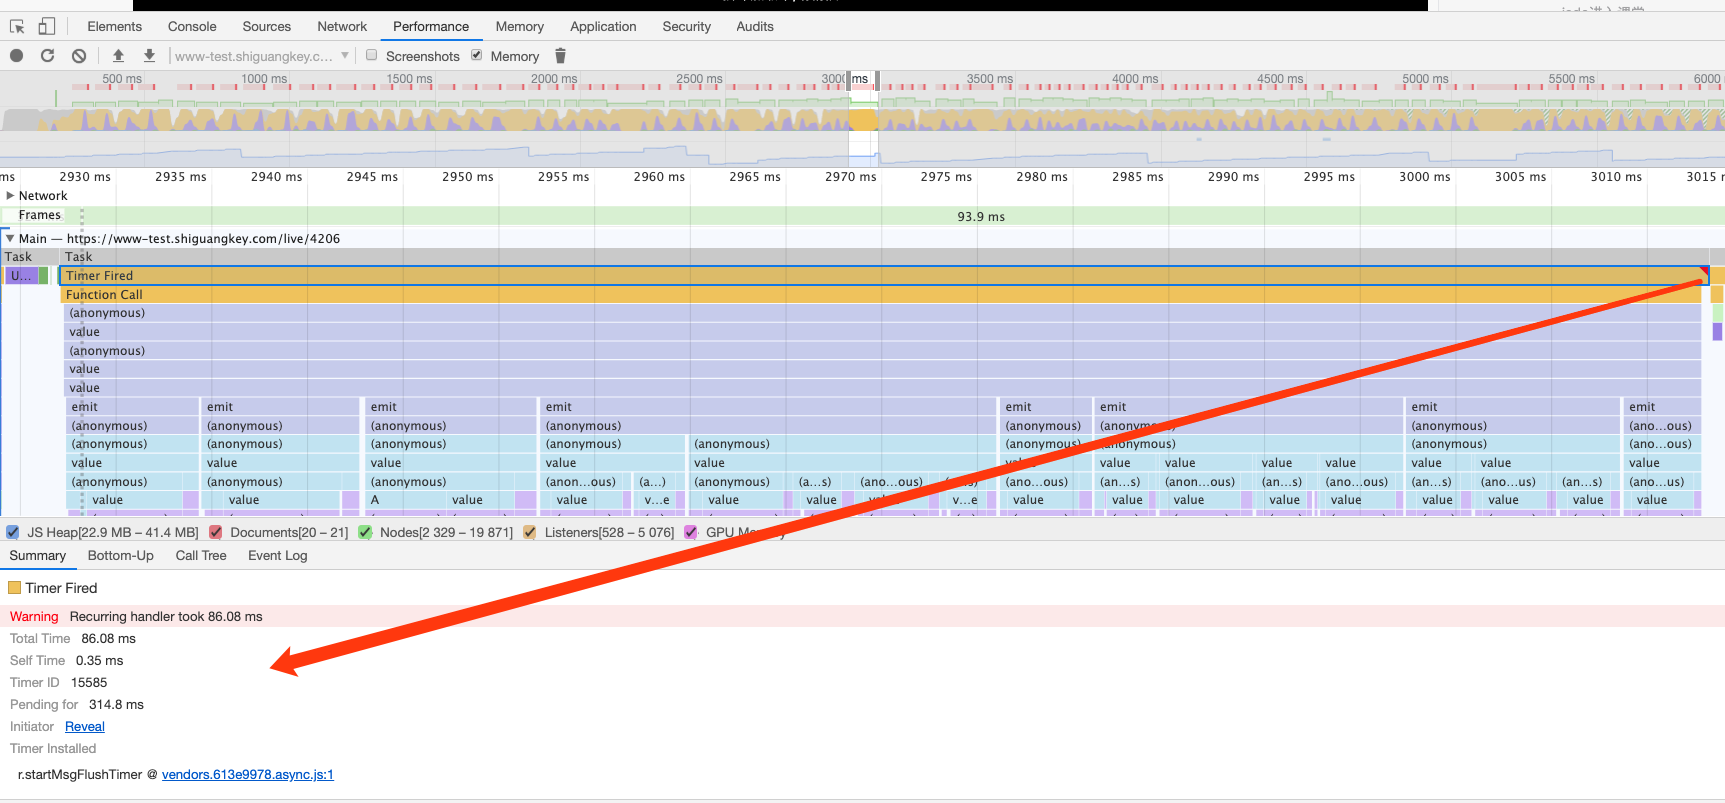Viewport: 1725px width, 803px height.
Task: Click the 'Total Time 86.08 ms' value
Action: tap(108, 639)
